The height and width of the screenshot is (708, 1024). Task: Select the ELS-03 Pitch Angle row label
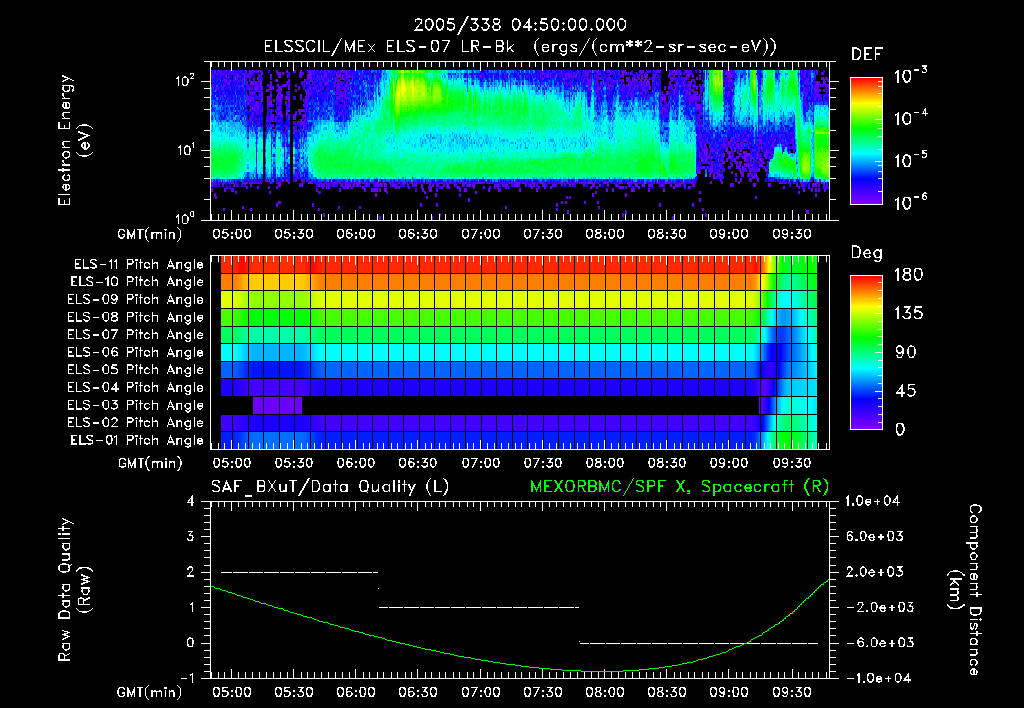[x=135, y=405]
